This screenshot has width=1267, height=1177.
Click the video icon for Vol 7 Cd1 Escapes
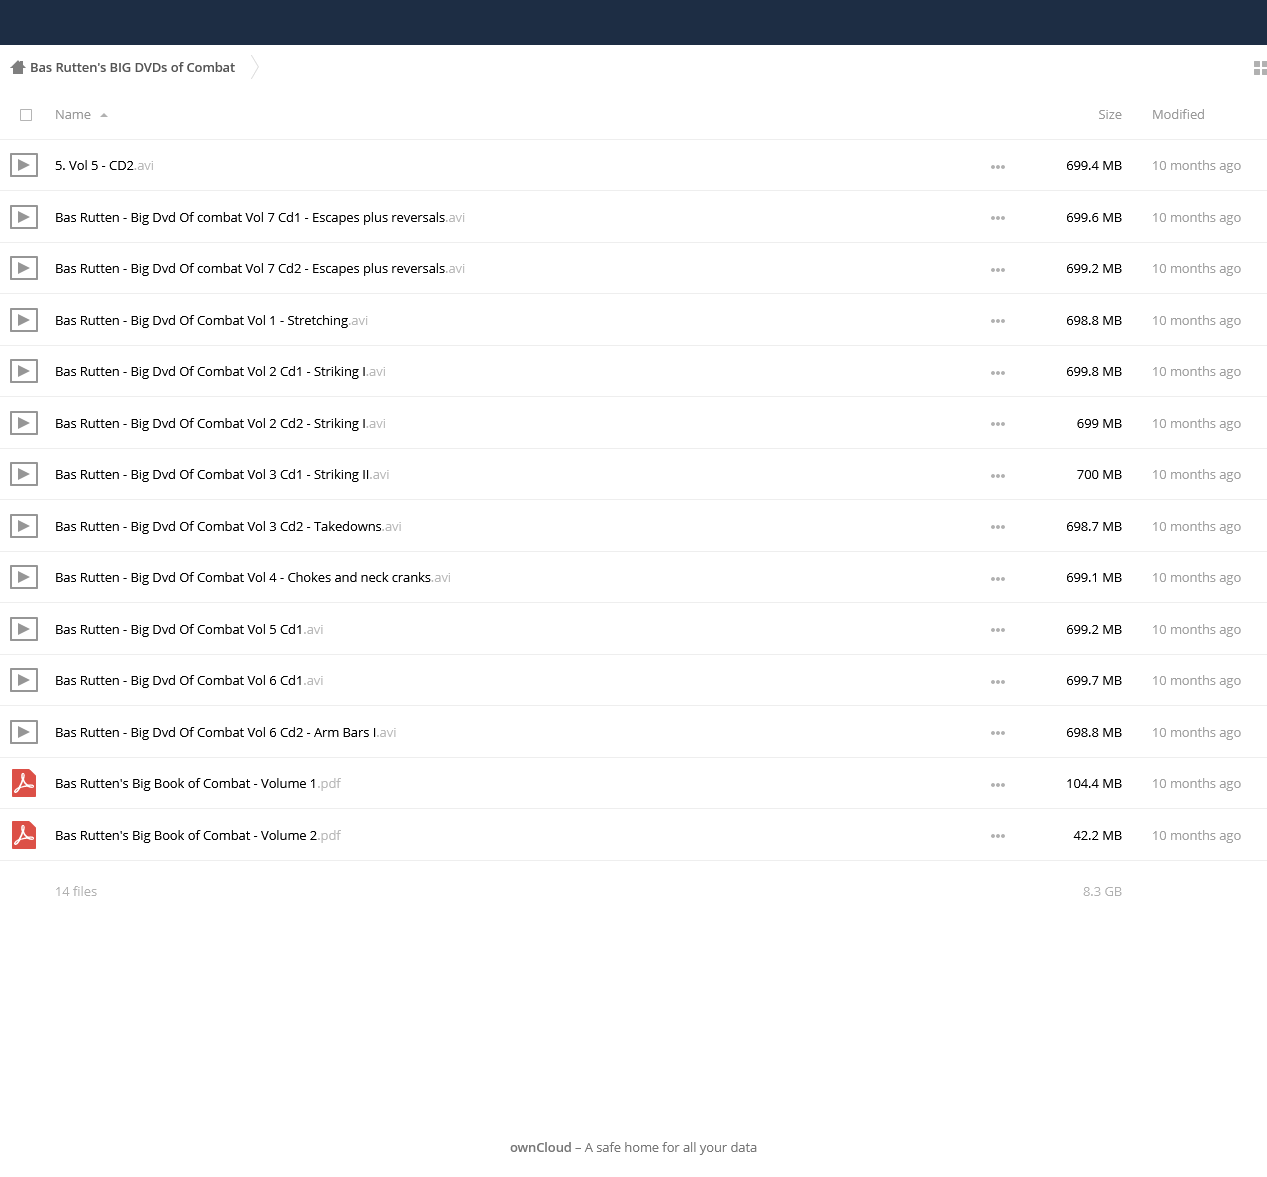click(x=24, y=217)
